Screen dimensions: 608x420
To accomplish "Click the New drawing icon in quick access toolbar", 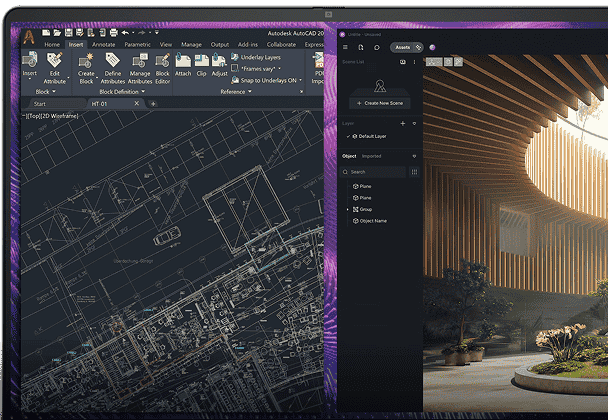I will click(46, 33).
